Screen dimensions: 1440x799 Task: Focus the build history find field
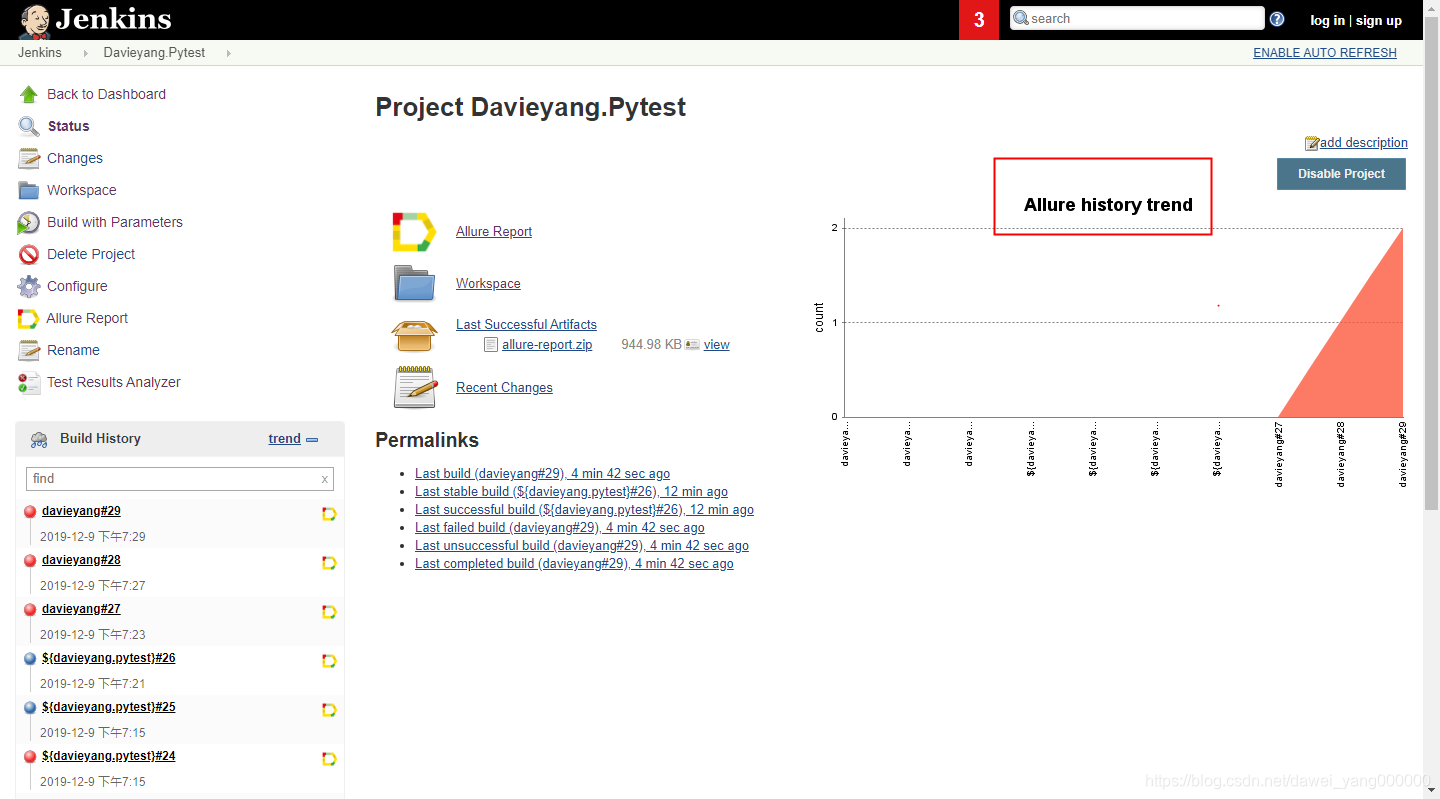(179, 478)
